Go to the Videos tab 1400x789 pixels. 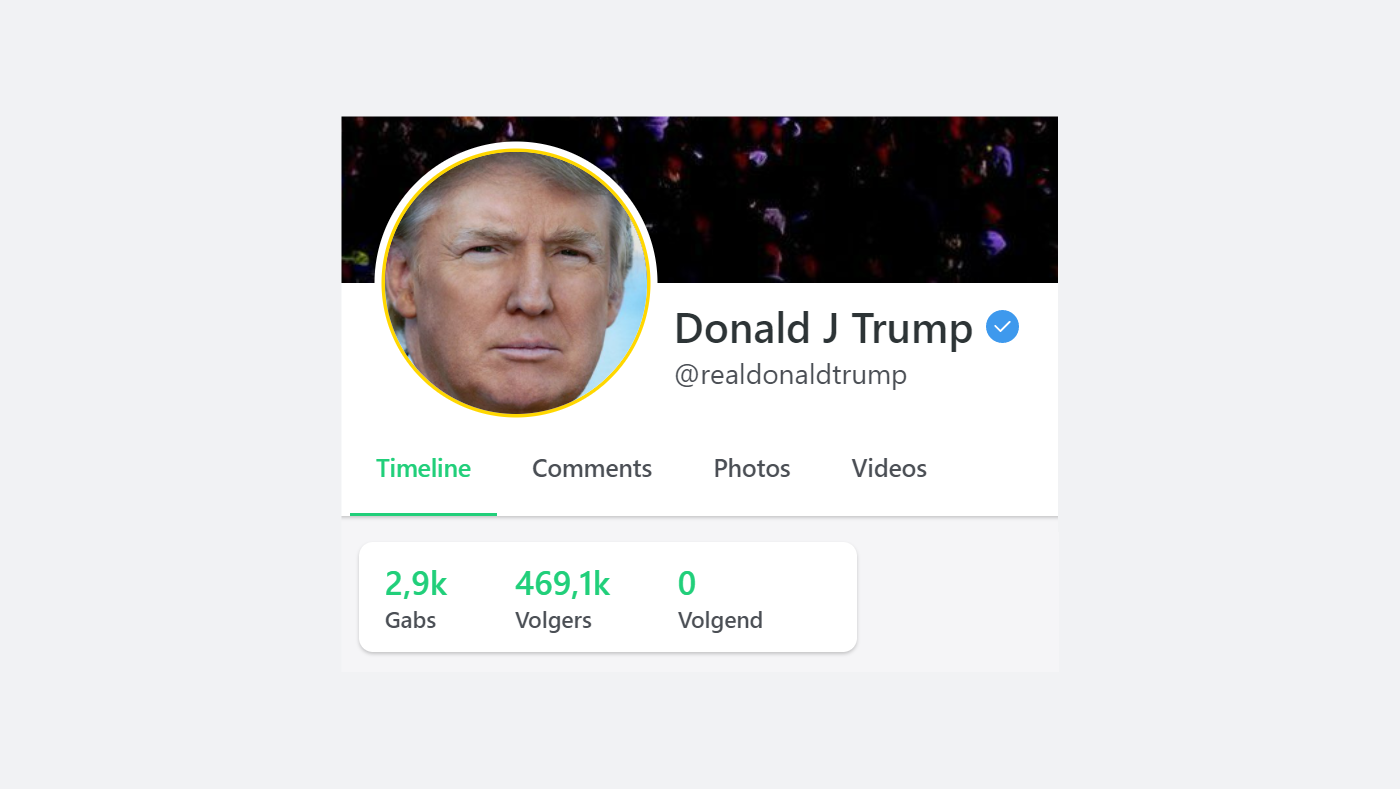tap(889, 468)
